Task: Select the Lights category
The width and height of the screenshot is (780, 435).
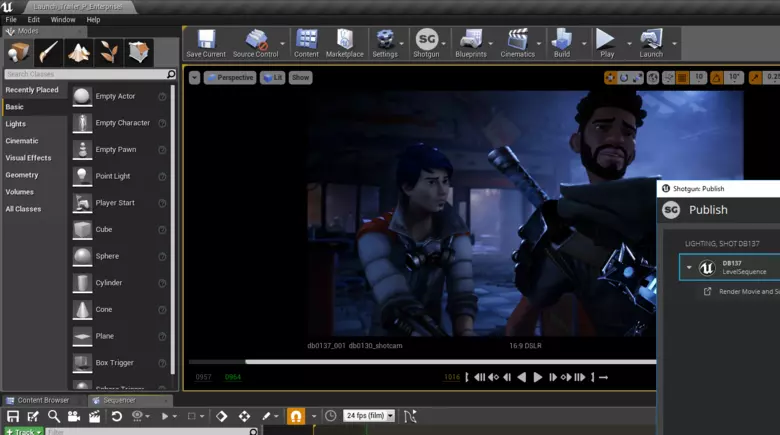Action: coord(15,124)
